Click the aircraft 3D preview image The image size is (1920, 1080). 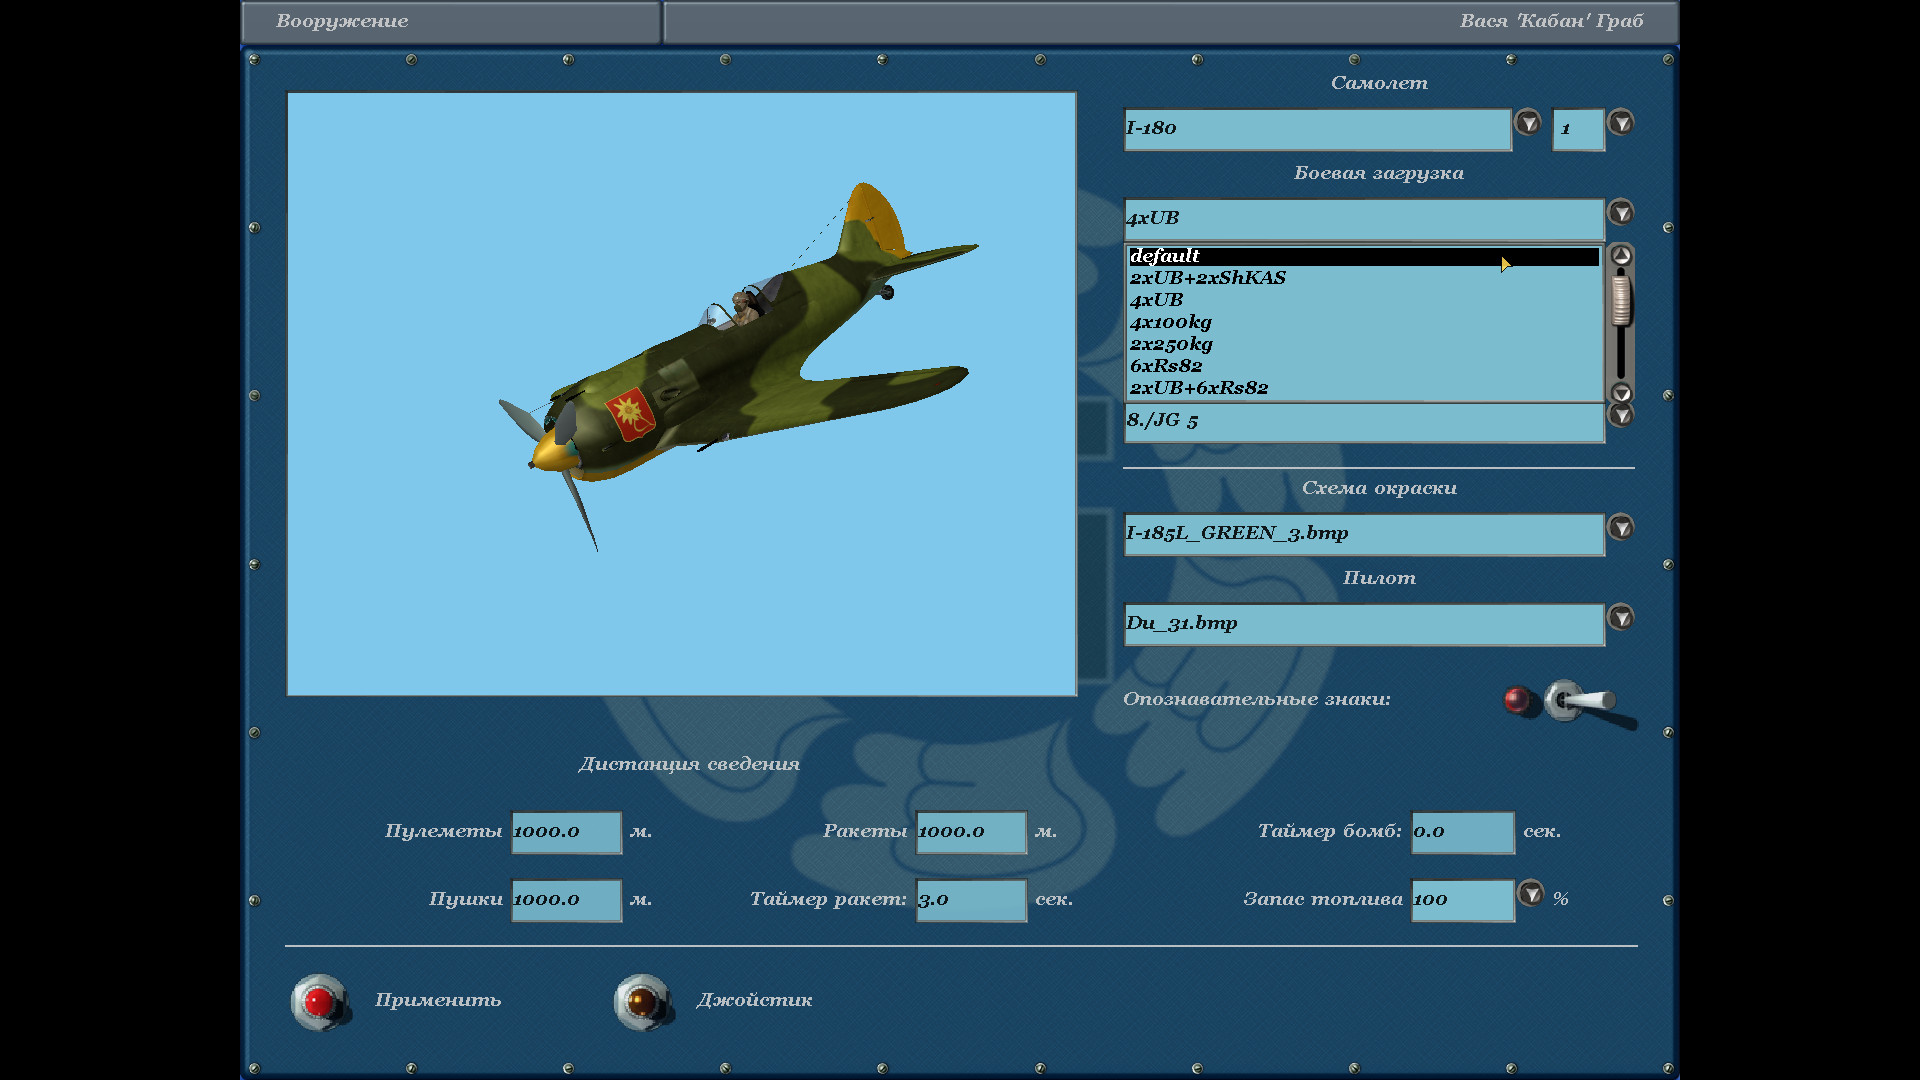point(681,394)
